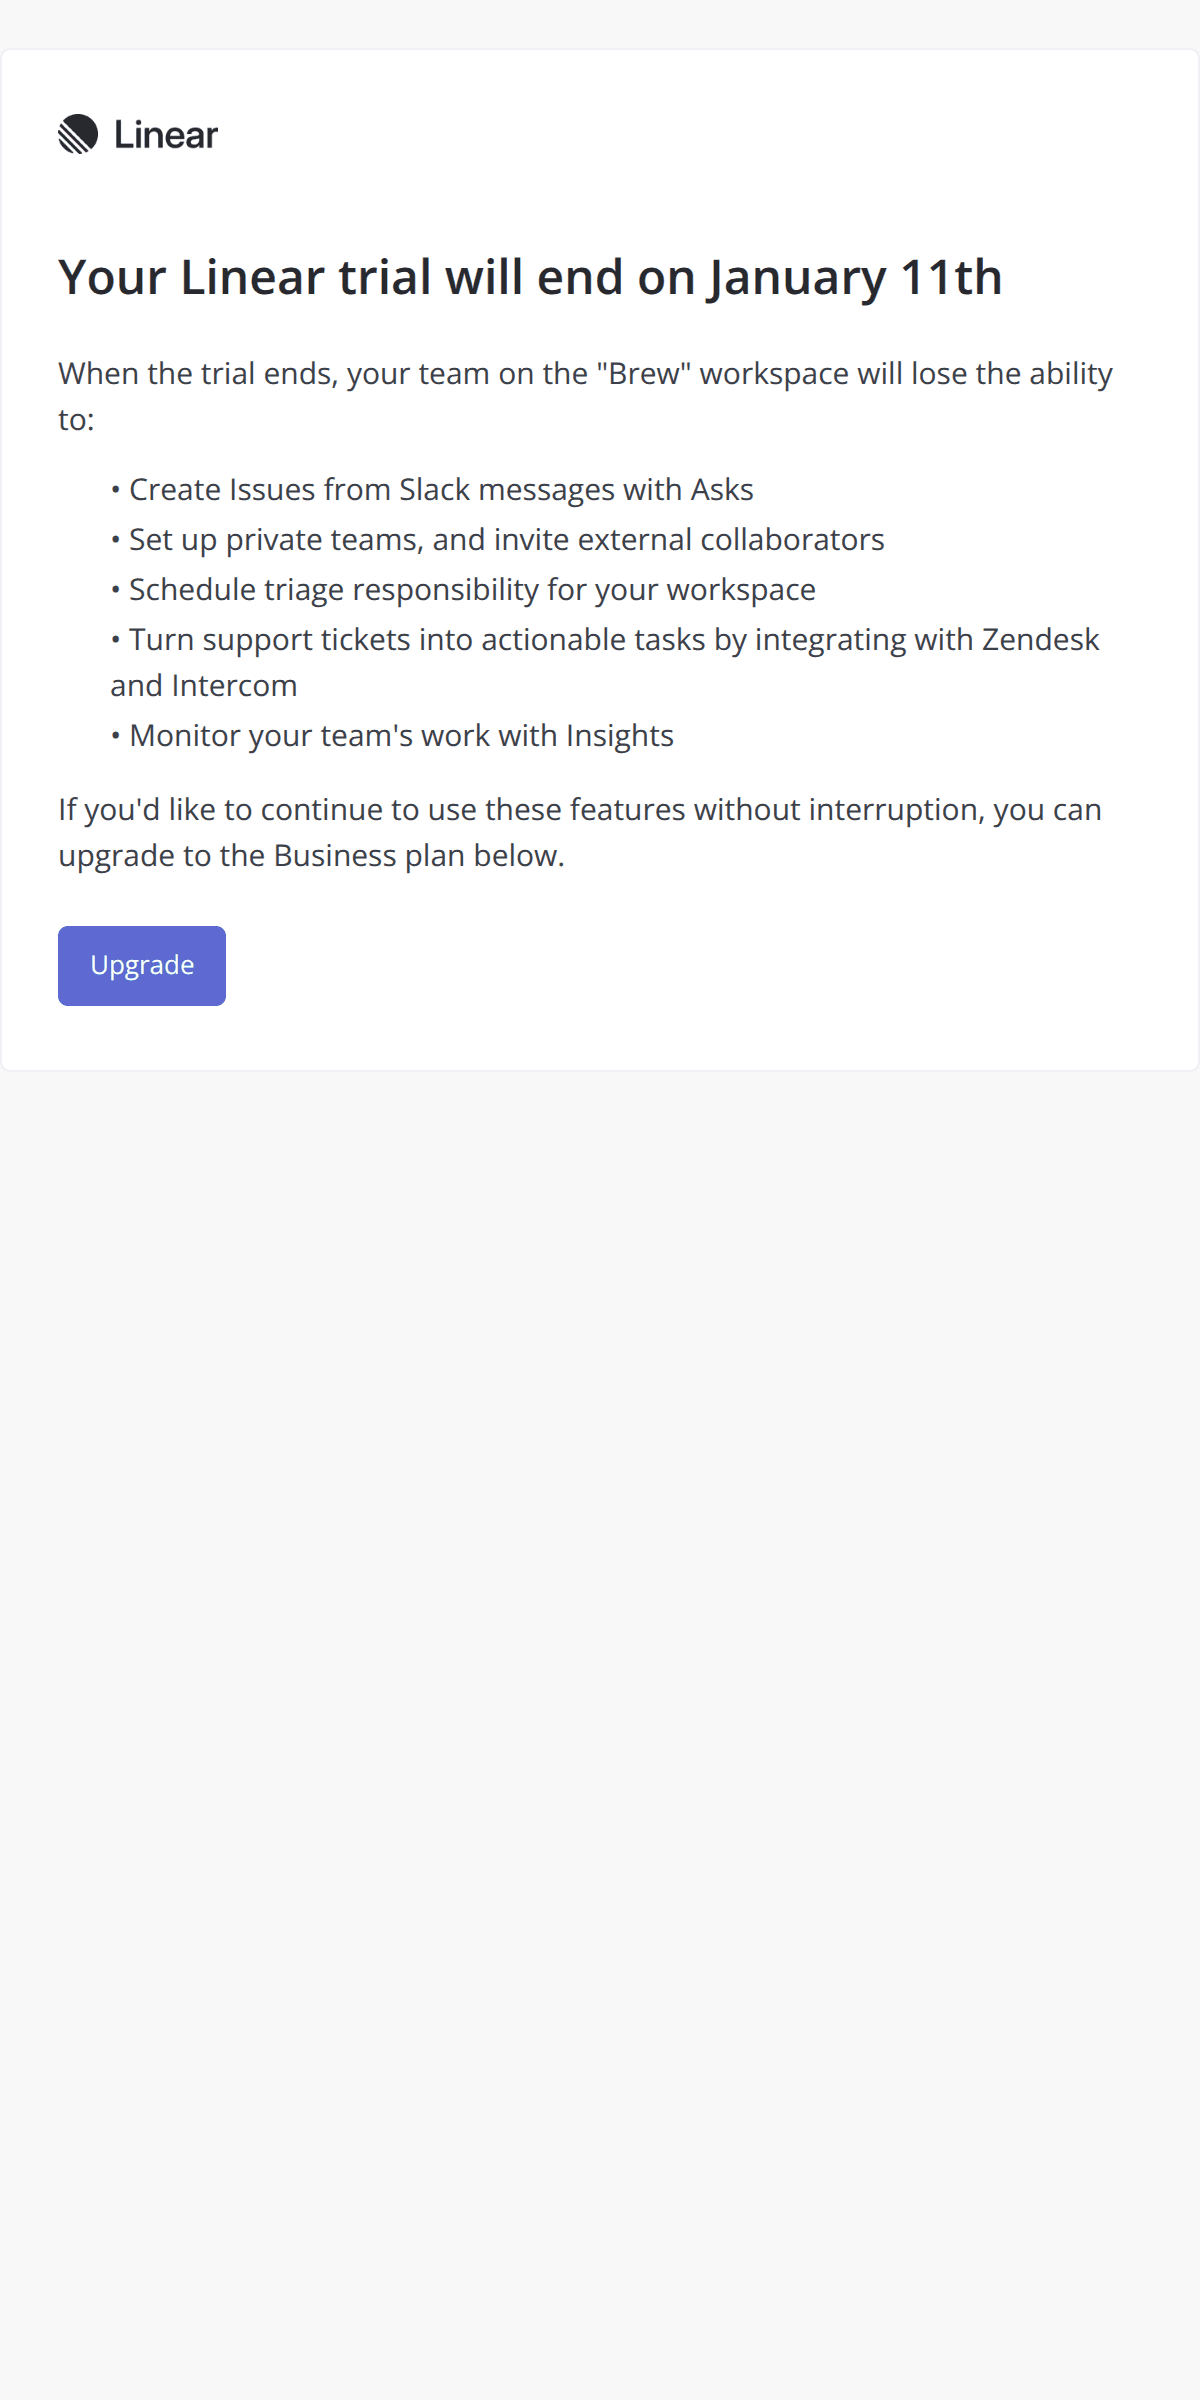1200x2400 pixels.
Task: Click the private teams bullet item
Action: (500, 539)
